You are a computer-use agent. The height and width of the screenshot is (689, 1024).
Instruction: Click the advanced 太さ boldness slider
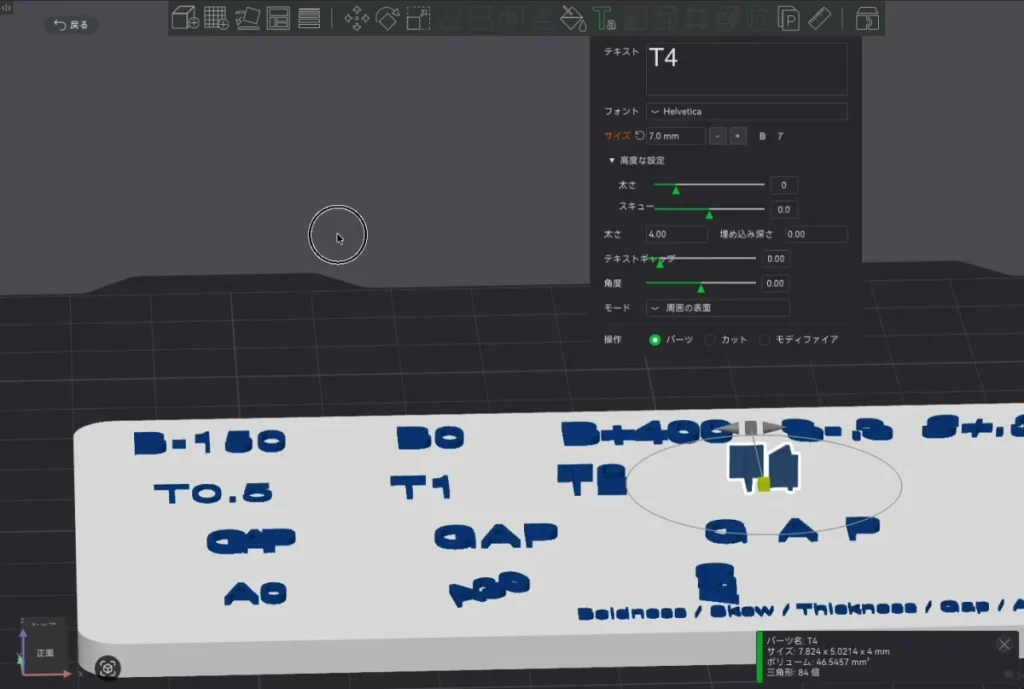[709, 185]
